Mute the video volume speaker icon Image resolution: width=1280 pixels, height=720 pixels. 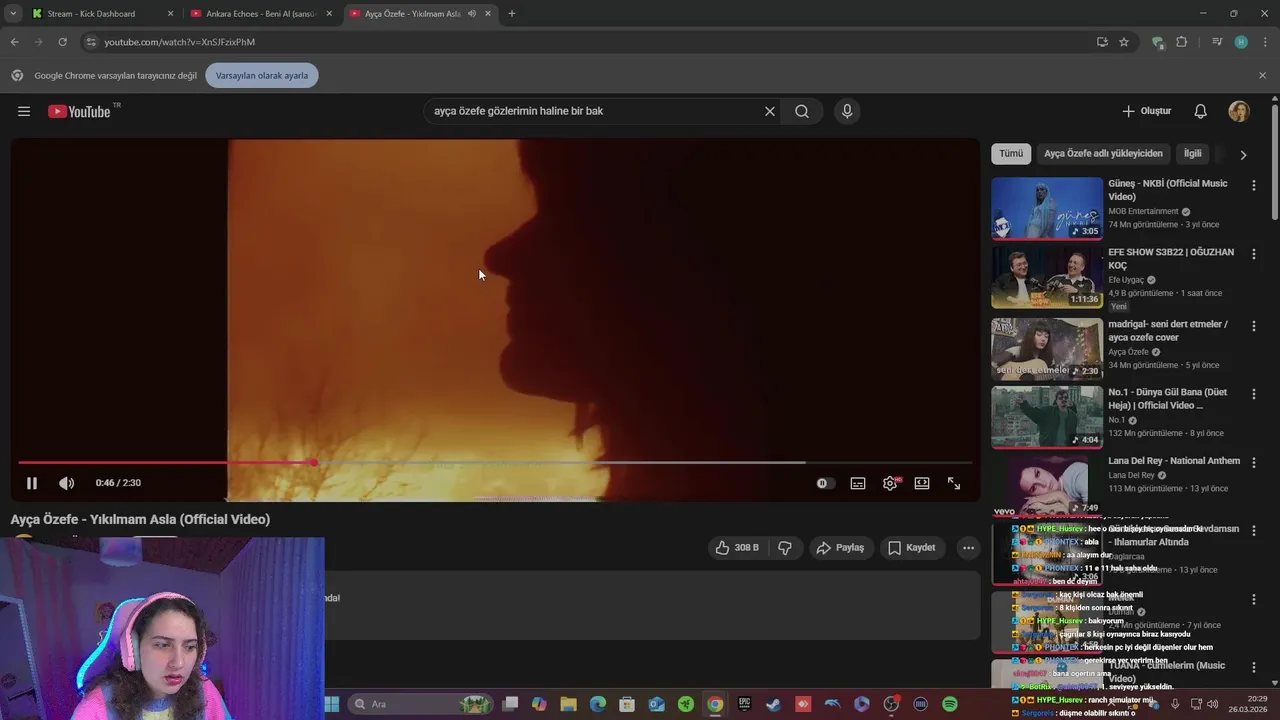(x=66, y=483)
